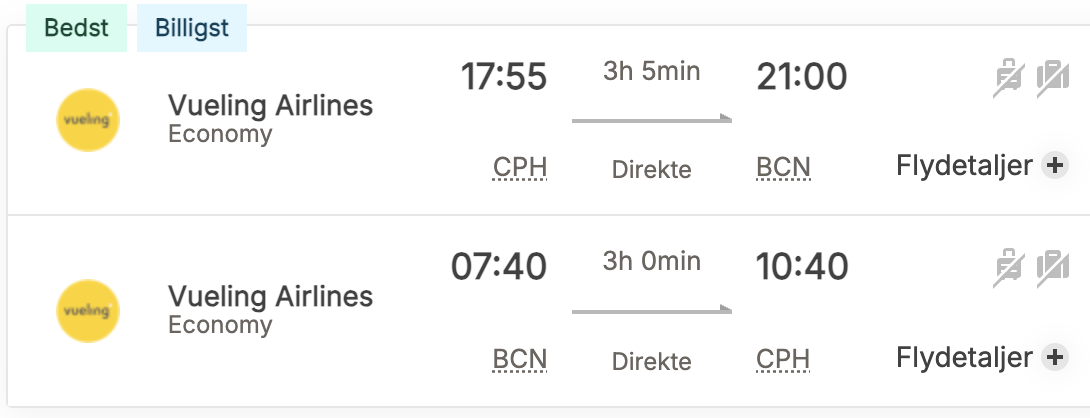Expand the Flydetaljer label for the CPH–BCN flight
The width and height of the screenshot is (1090, 418).
coord(963,166)
